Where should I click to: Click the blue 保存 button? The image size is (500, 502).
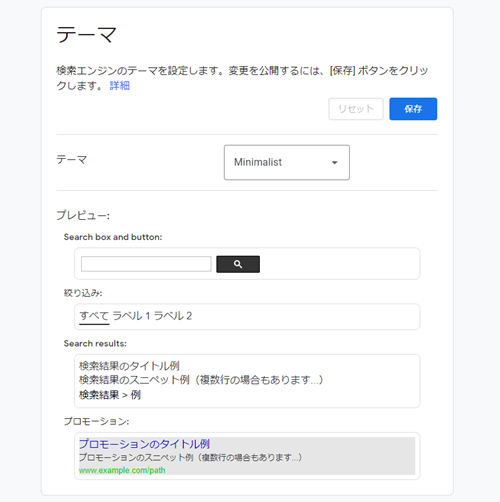[x=413, y=109]
